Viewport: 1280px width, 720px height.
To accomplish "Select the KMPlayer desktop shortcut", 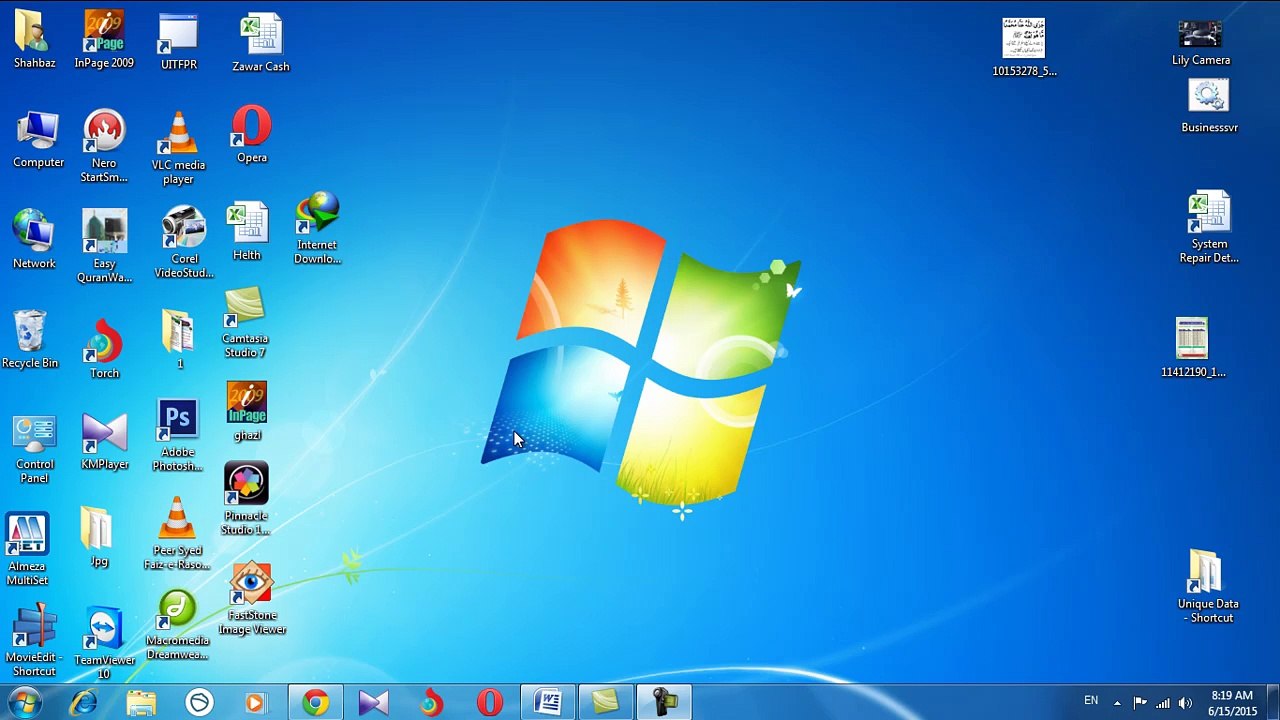I will point(105,441).
